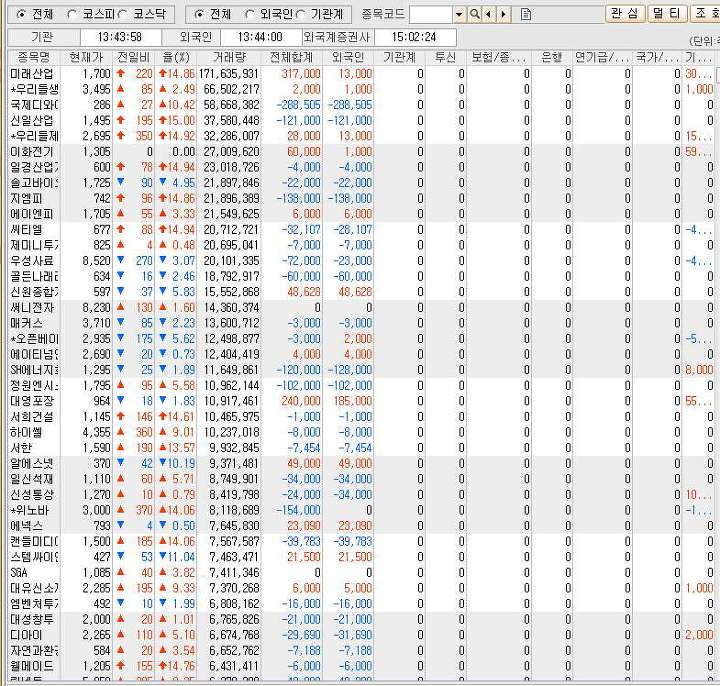
Task: Click volume value 171,635,931
Action: coord(229,74)
